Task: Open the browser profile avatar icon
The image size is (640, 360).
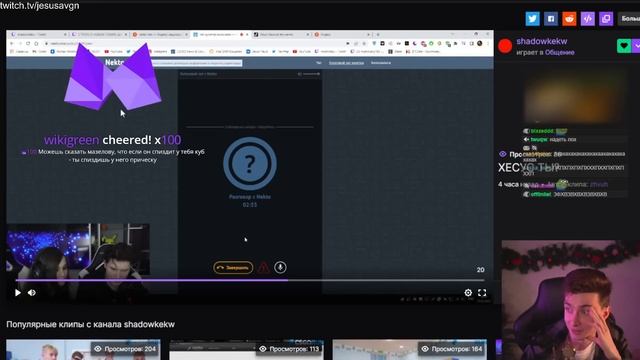Action: coord(480,43)
